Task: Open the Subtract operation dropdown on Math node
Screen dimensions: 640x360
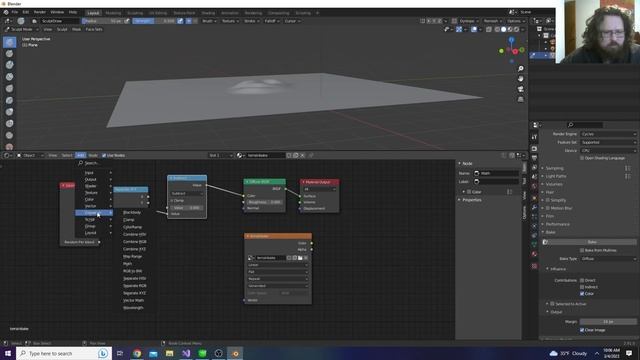Action: tap(187, 193)
